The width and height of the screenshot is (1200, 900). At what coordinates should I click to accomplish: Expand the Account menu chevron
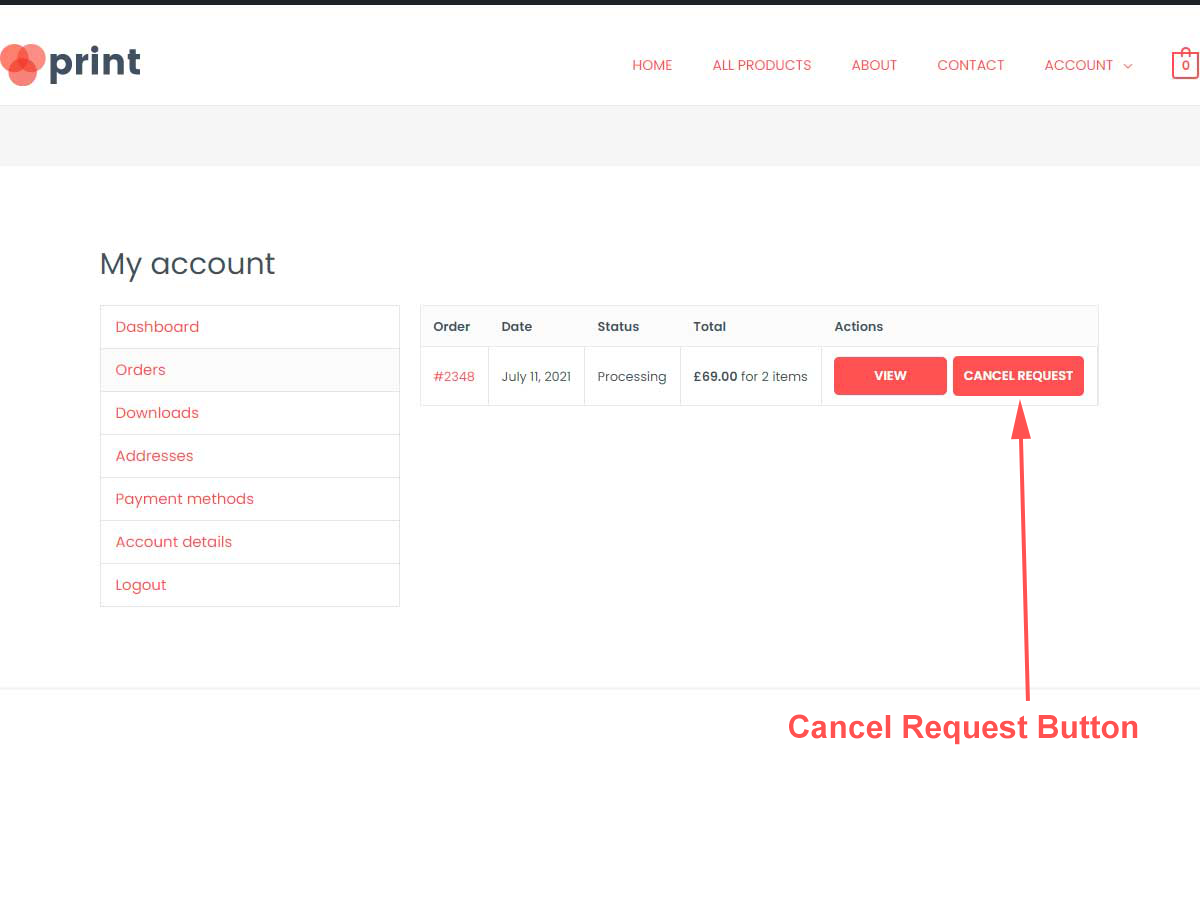(1128, 66)
